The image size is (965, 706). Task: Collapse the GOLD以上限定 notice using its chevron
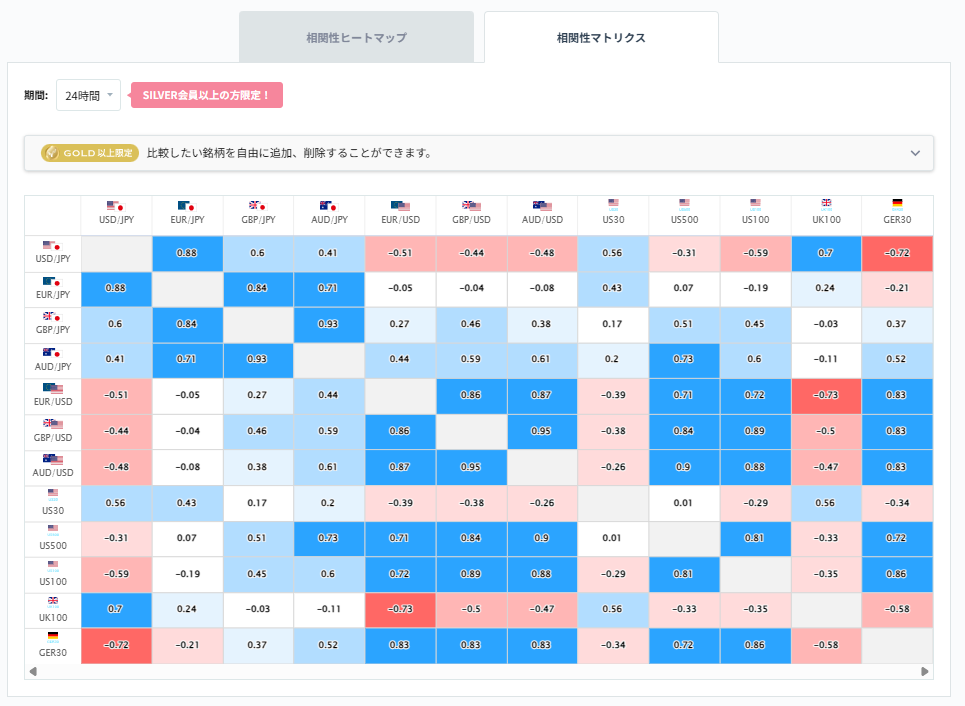click(914, 153)
